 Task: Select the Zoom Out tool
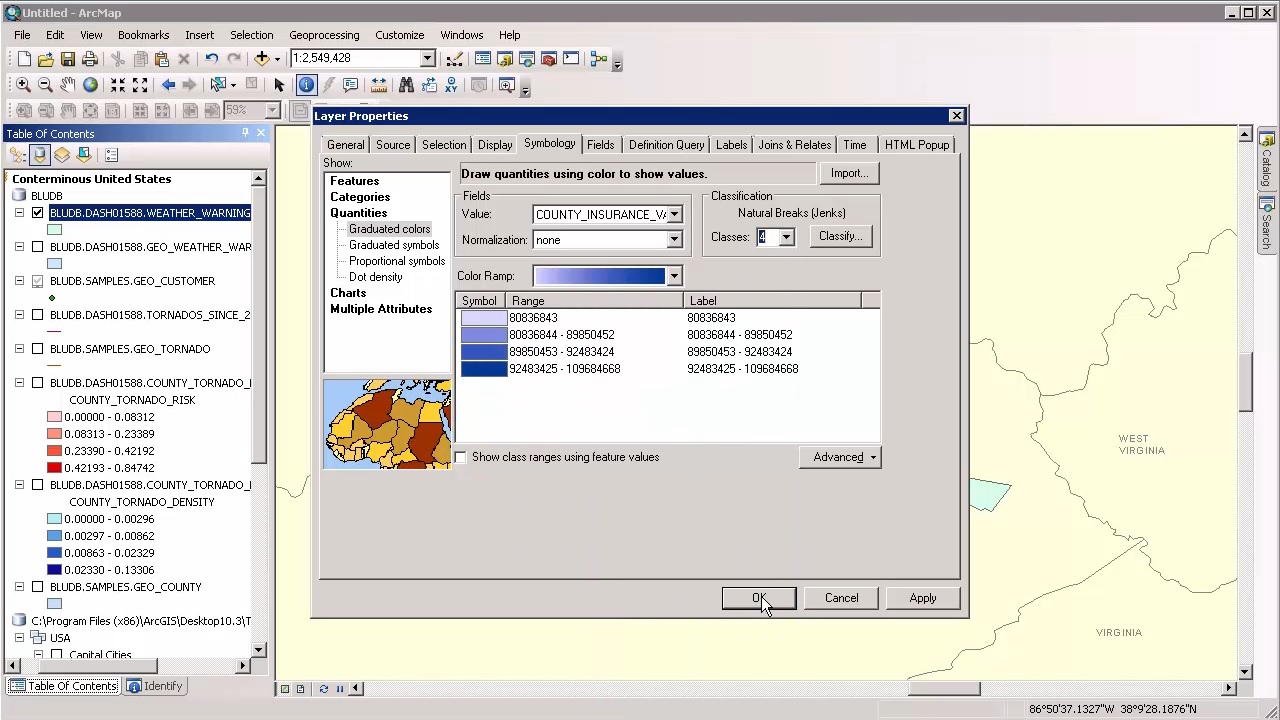pos(45,85)
